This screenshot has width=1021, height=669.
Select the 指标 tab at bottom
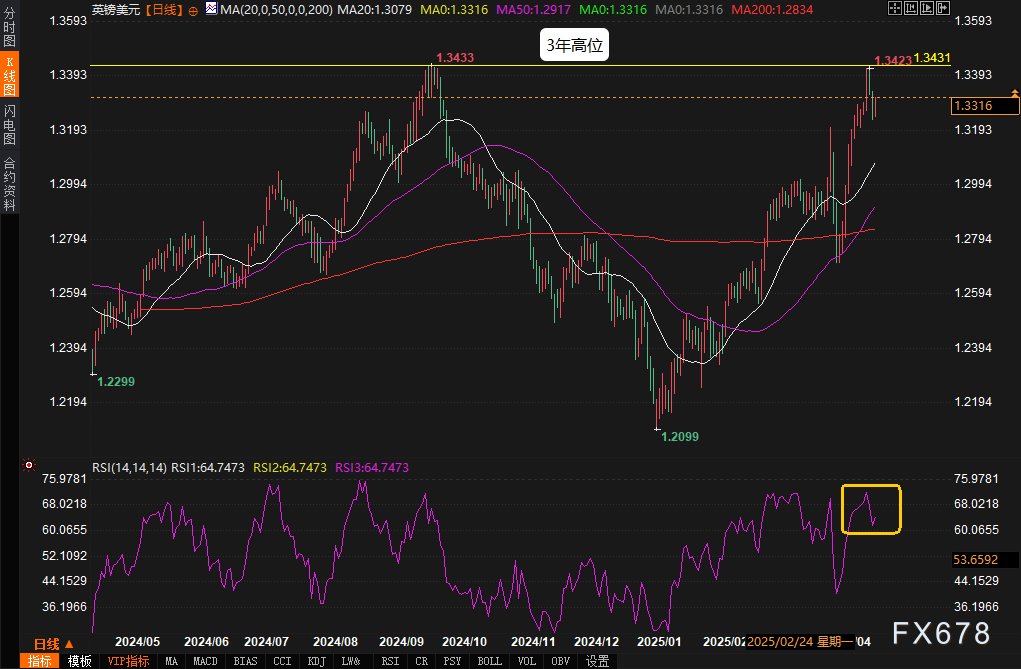click(x=40, y=661)
